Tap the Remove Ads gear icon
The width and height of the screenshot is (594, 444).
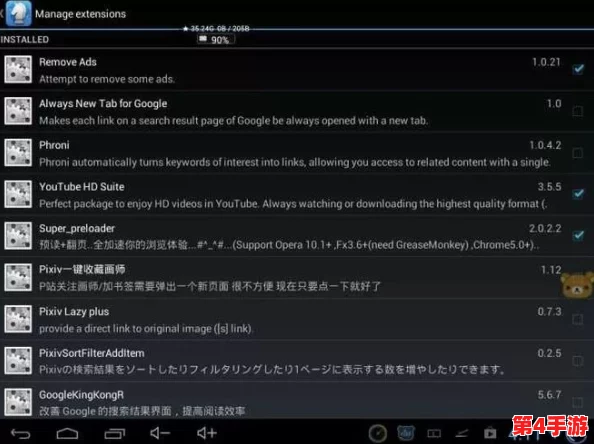18,69
